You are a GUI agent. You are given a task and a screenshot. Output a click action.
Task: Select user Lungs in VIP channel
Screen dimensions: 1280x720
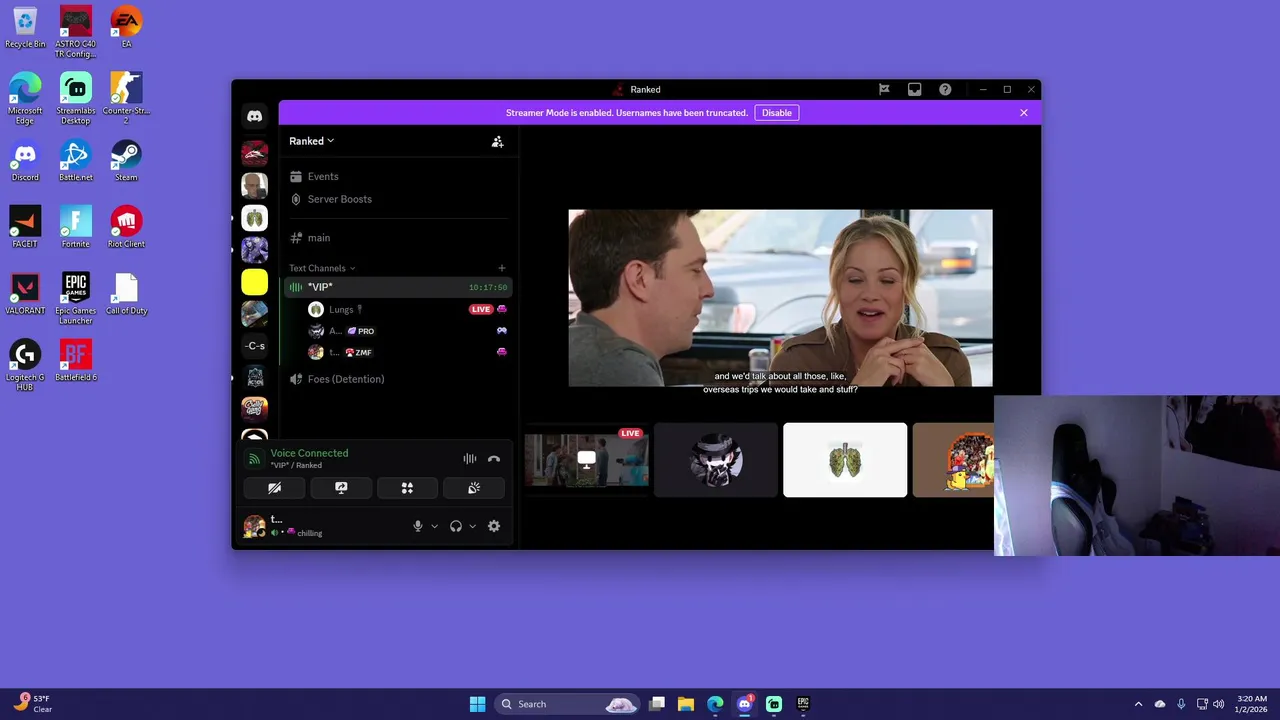click(x=408, y=309)
